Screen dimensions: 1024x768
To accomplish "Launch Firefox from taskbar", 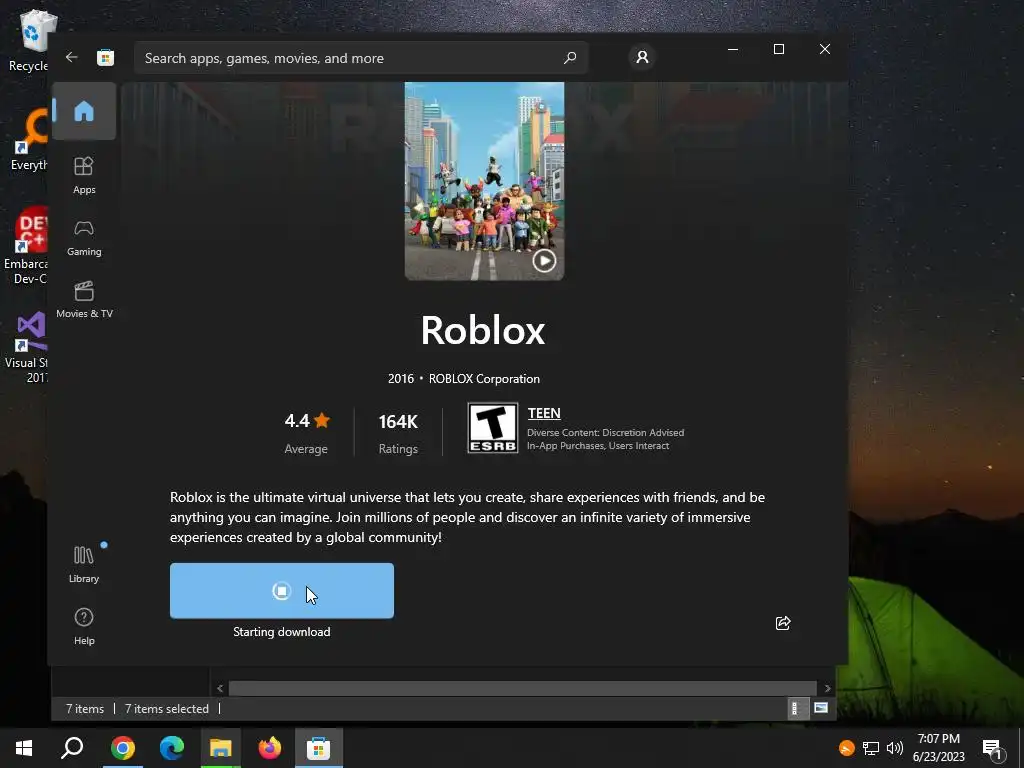I will (x=270, y=748).
